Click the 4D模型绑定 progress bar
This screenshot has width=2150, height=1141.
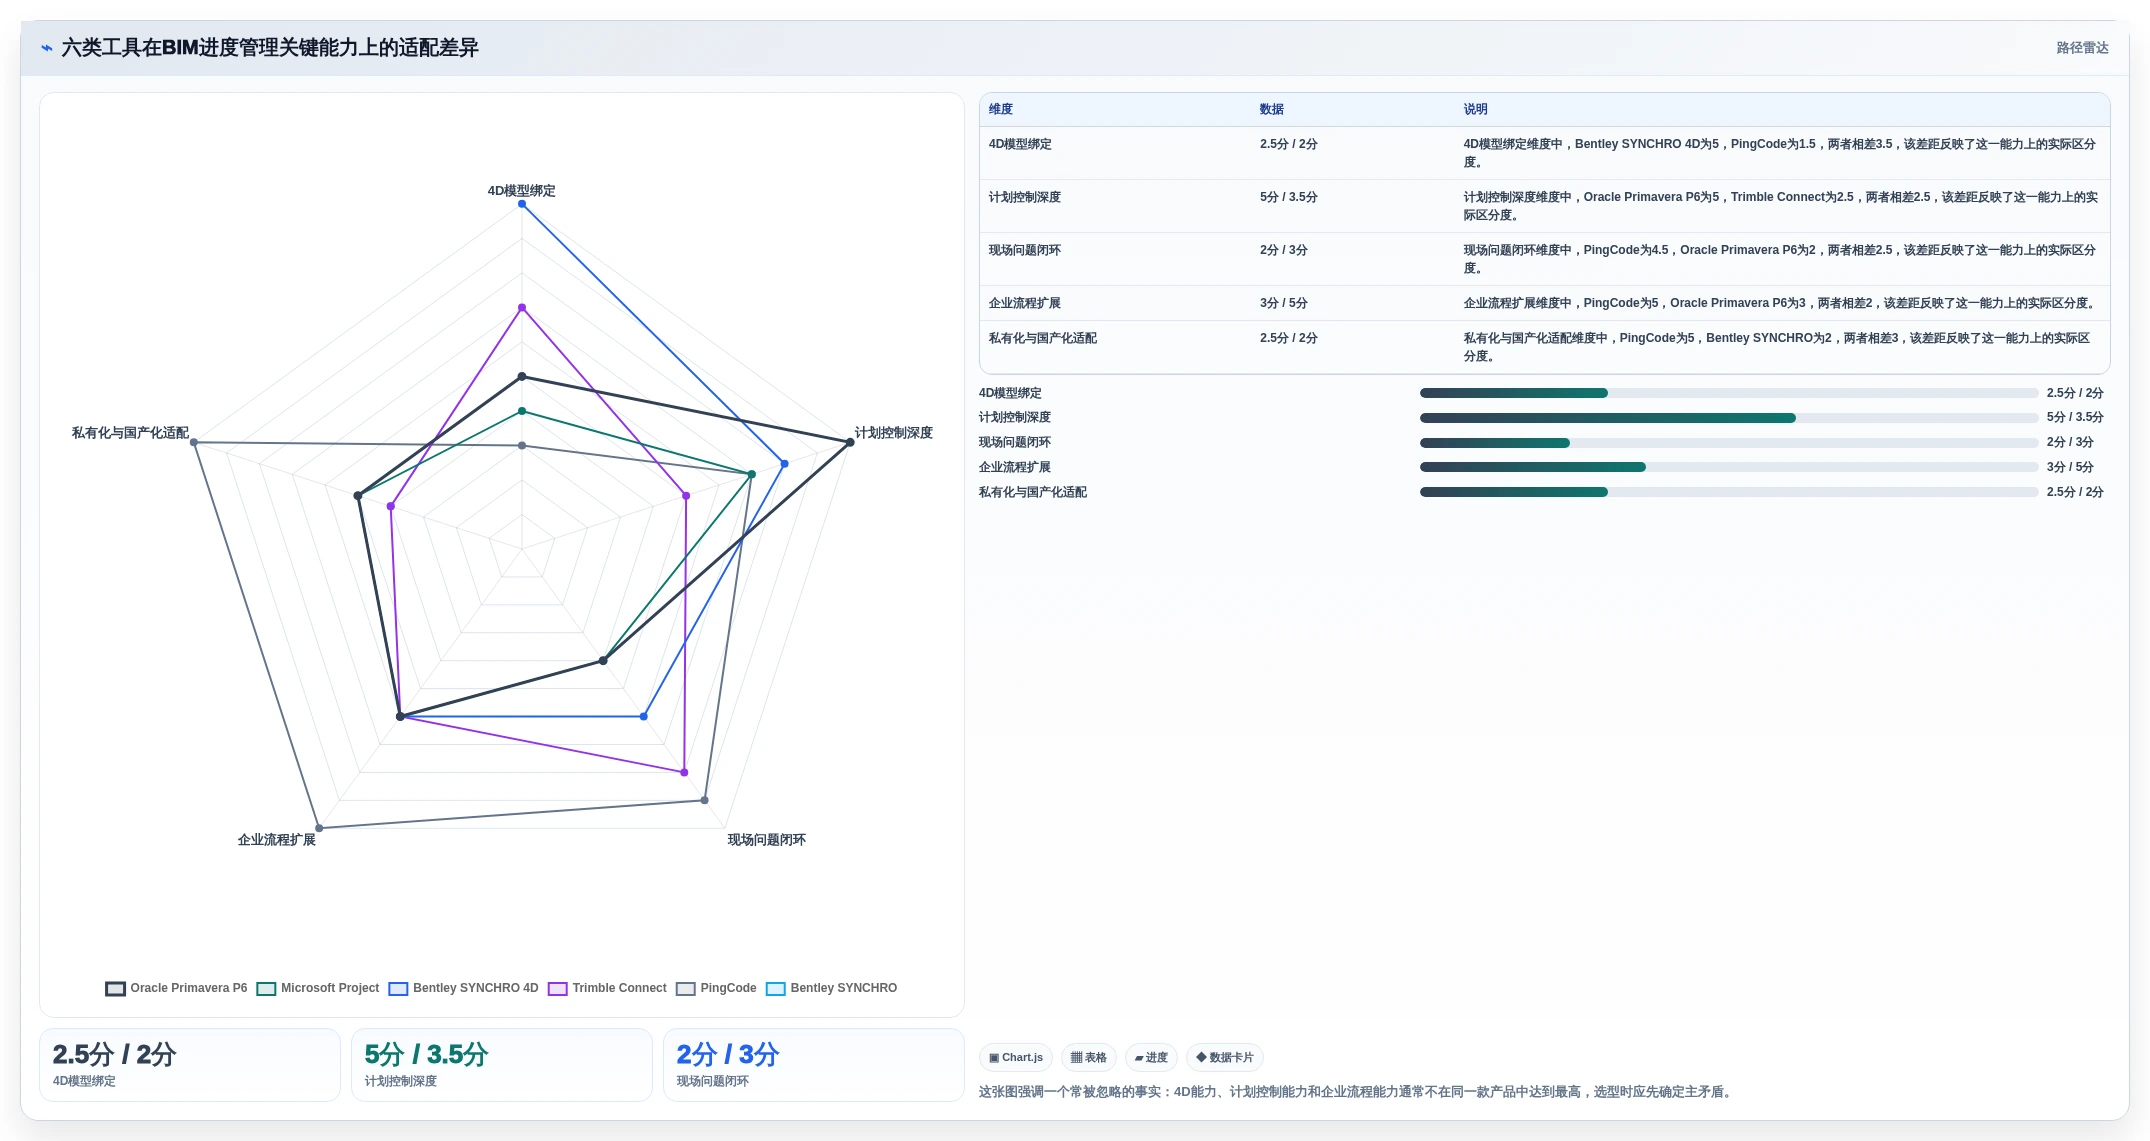[1729, 393]
